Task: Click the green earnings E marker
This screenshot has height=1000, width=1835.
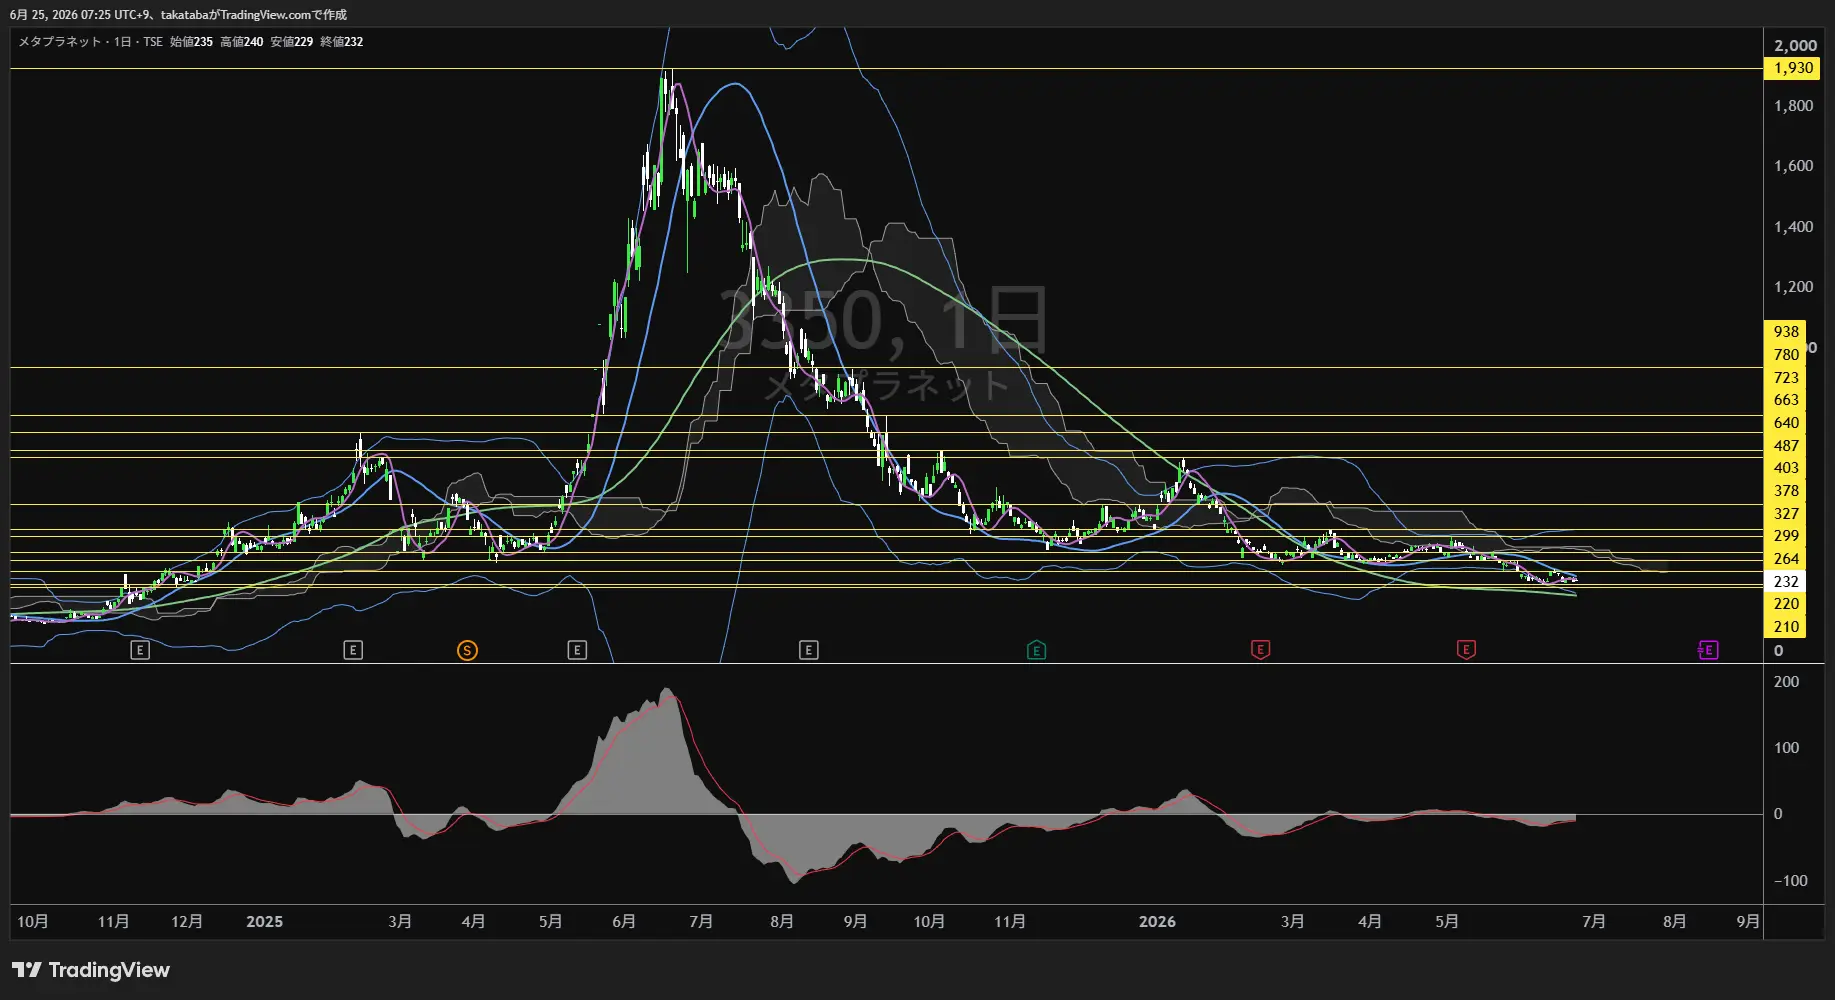Action: [x=1037, y=651]
